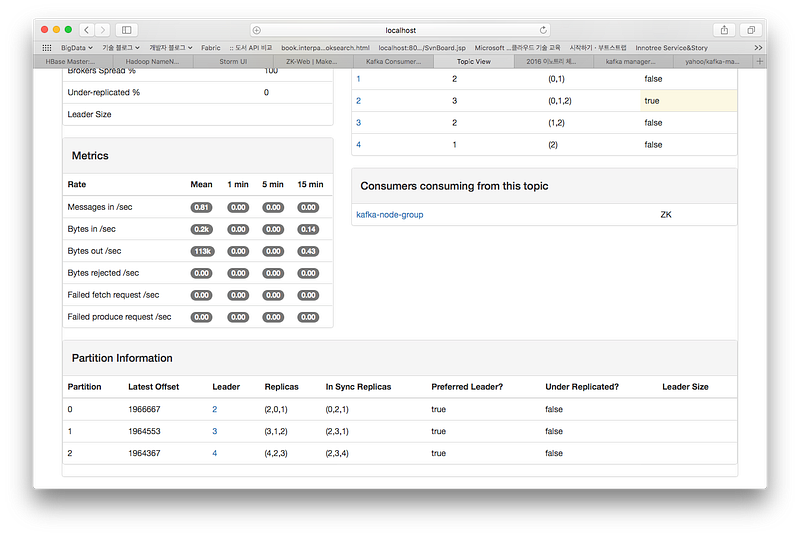The width and height of the screenshot is (800, 536).
Task: Click Failed produce request /sec label
Action: click(119, 317)
